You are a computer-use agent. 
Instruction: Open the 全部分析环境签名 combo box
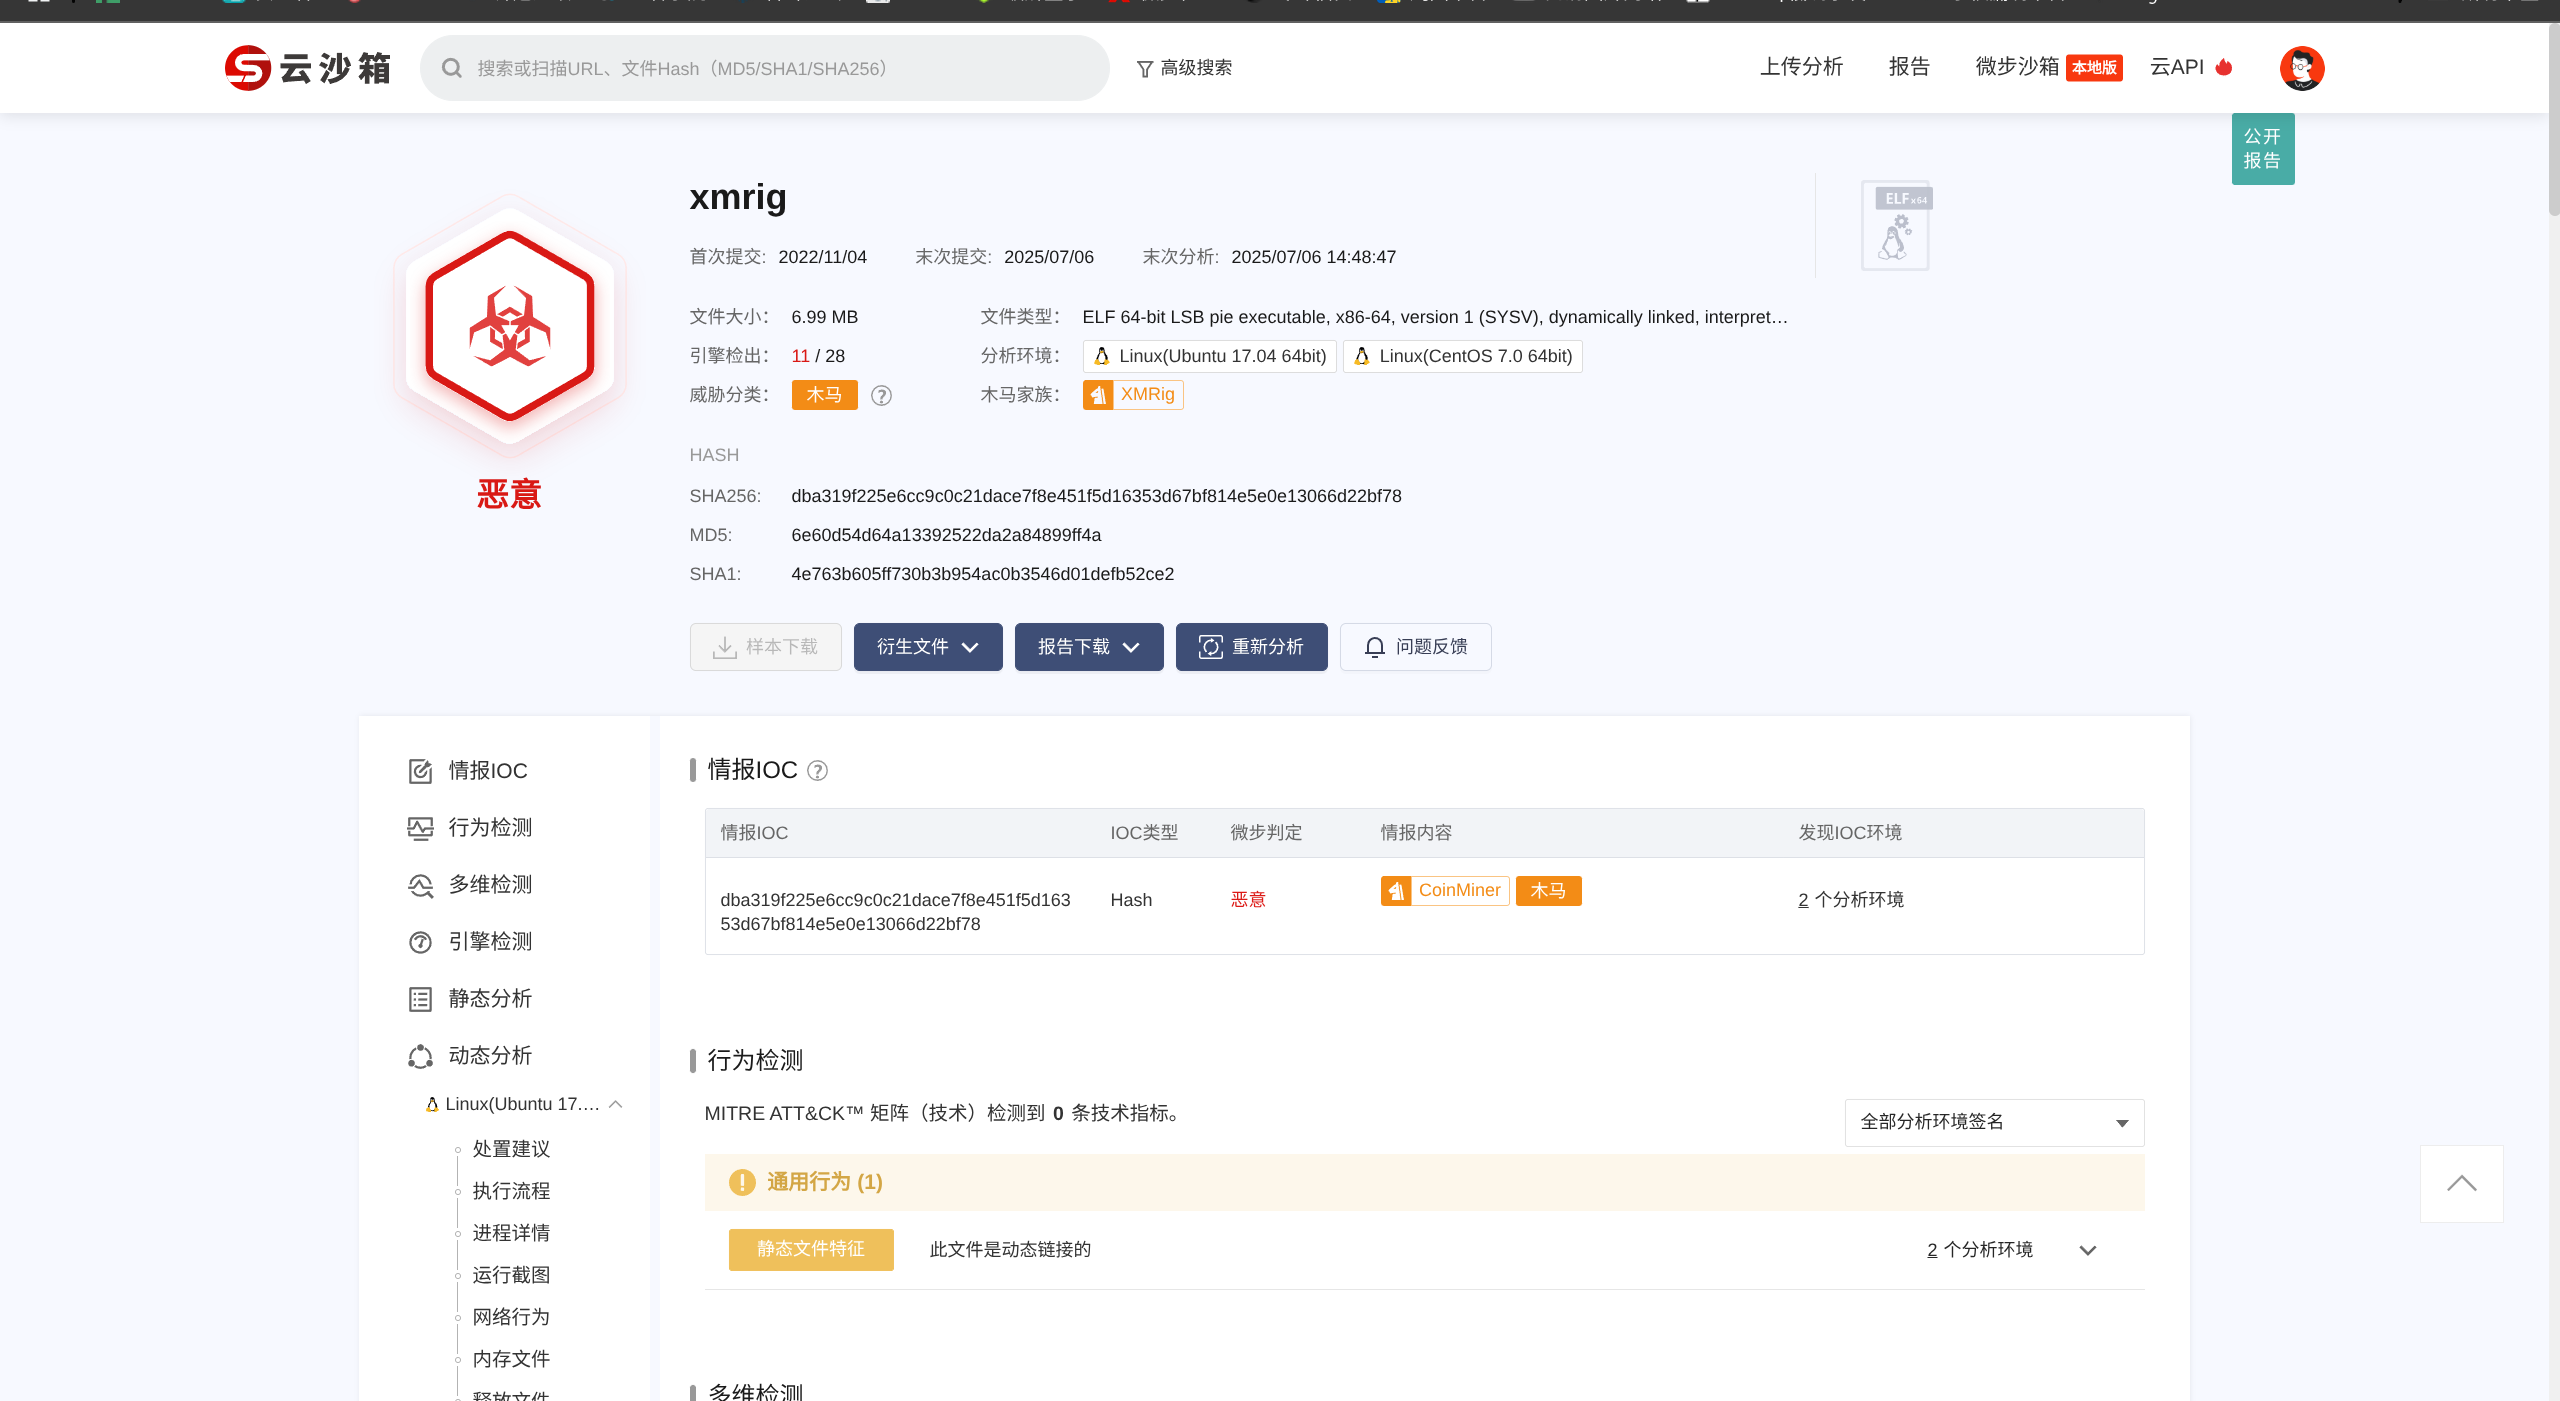coord(1993,1122)
